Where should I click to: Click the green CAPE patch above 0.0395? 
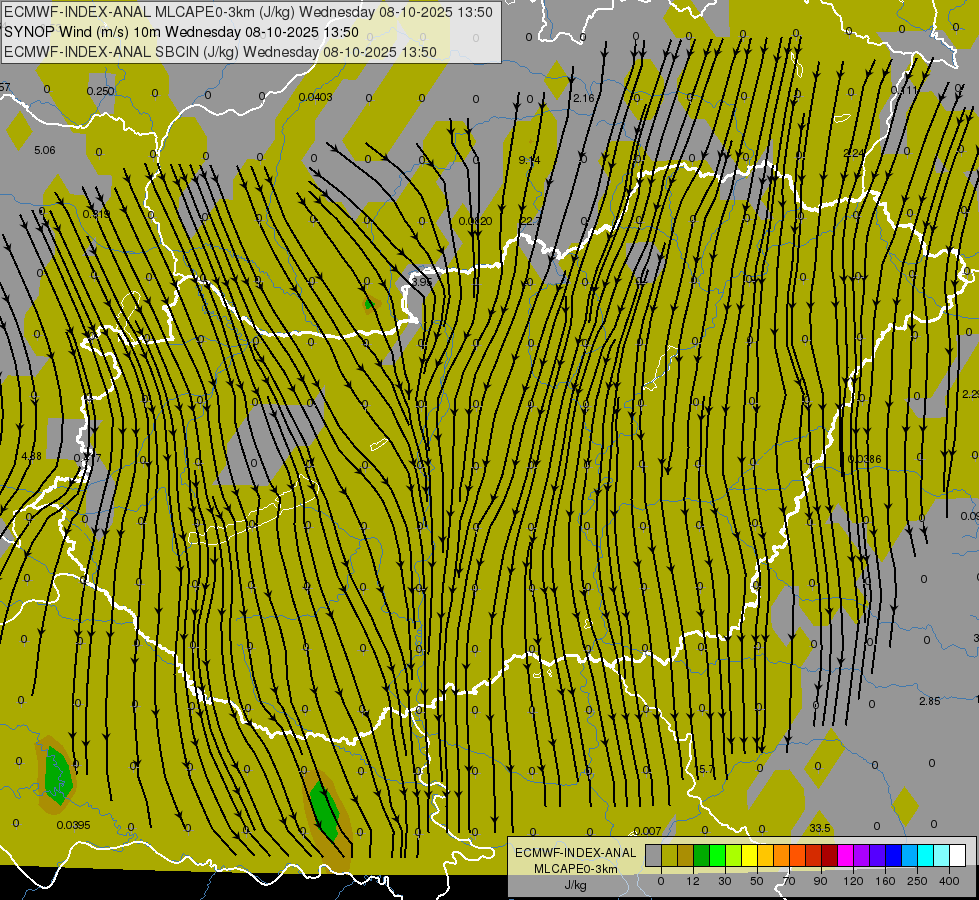[58, 774]
